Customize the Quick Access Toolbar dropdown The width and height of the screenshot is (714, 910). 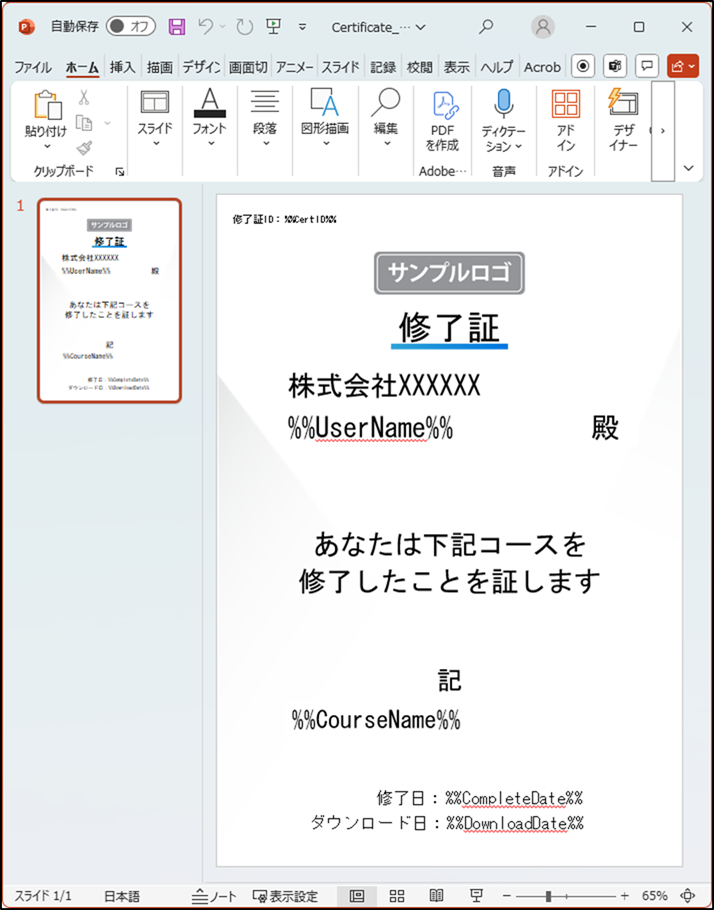302,27
